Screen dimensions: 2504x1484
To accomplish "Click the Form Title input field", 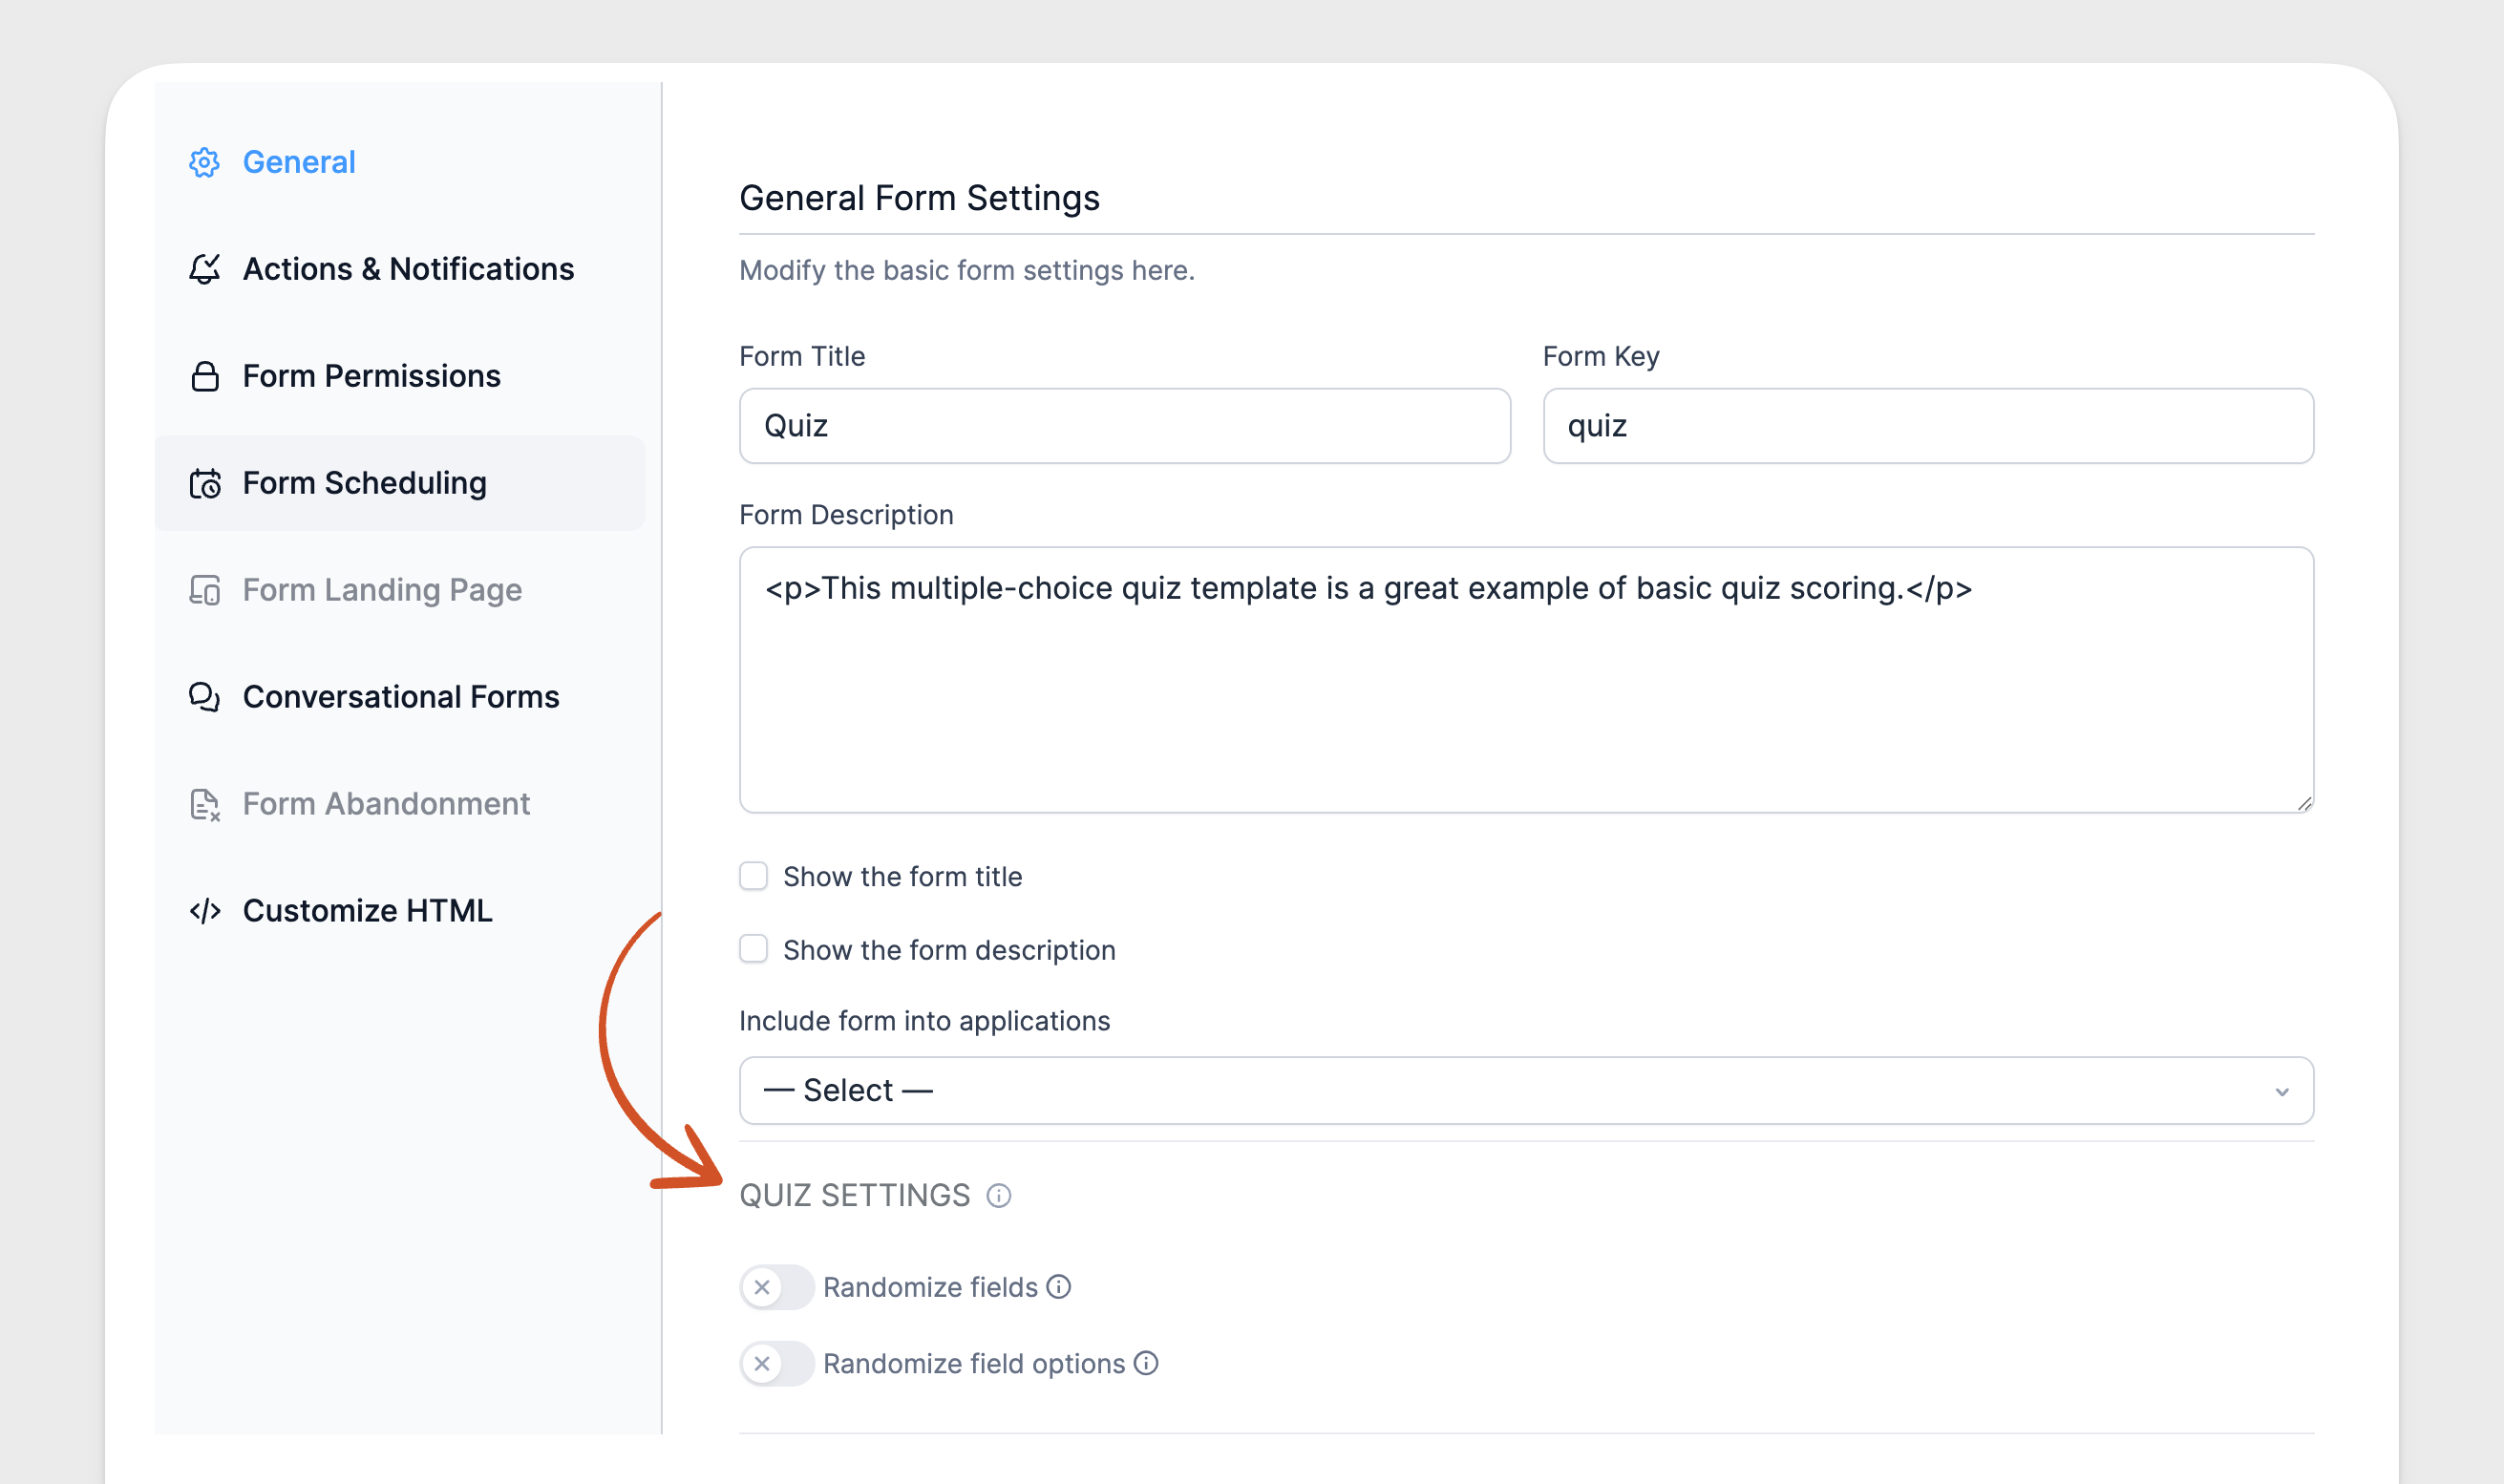I will tap(1125, 426).
